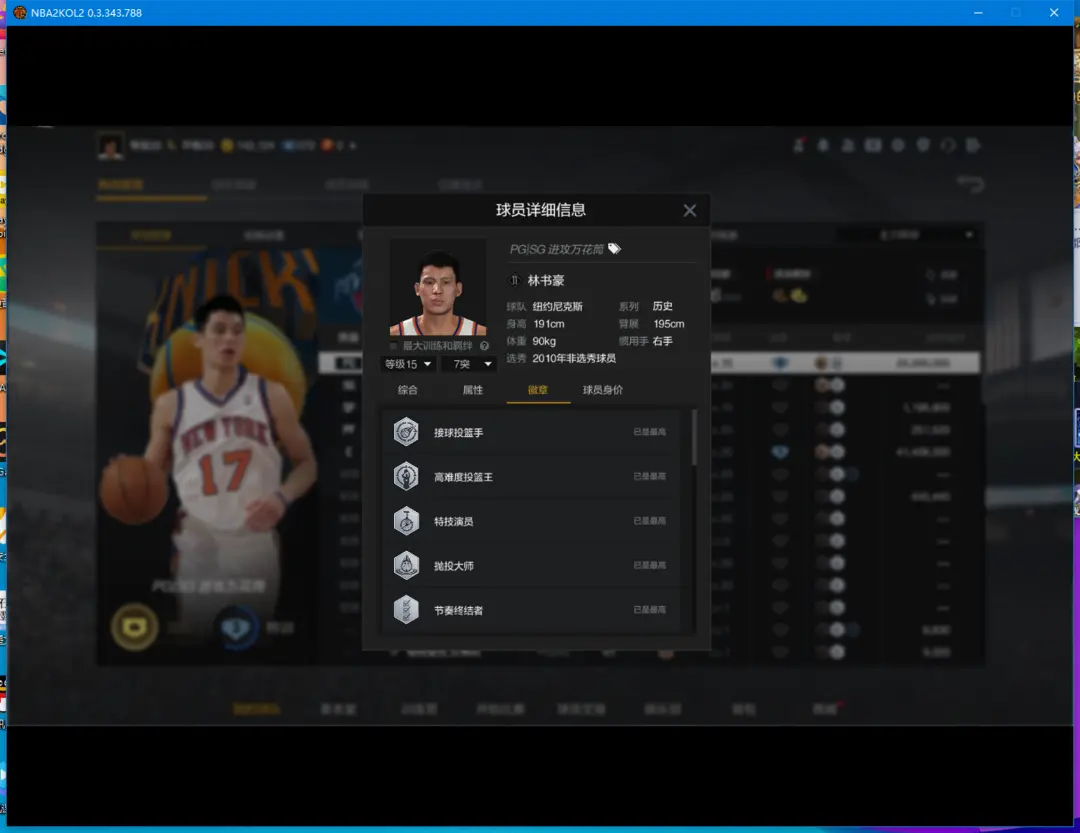
Task: Switch to the 综合 tab
Action: [x=408, y=390]
